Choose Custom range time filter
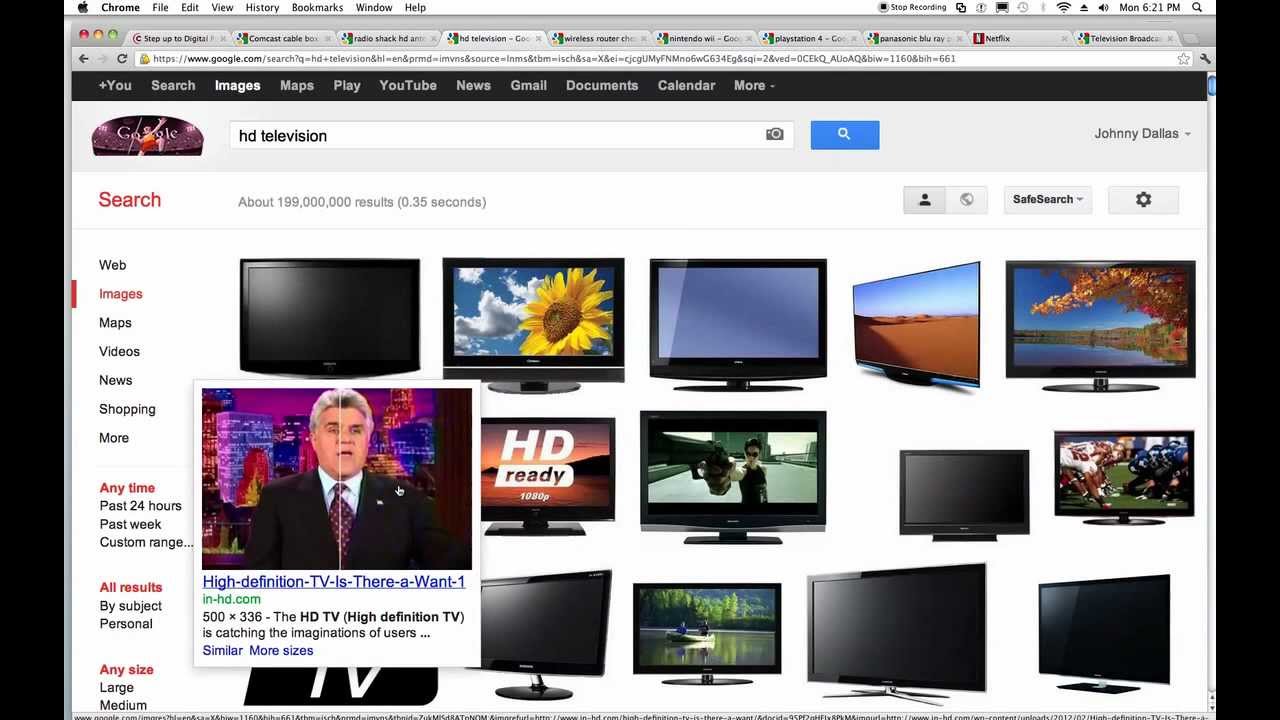Image resolution: width=1280 pixels, height=720 pixels. 146,542
